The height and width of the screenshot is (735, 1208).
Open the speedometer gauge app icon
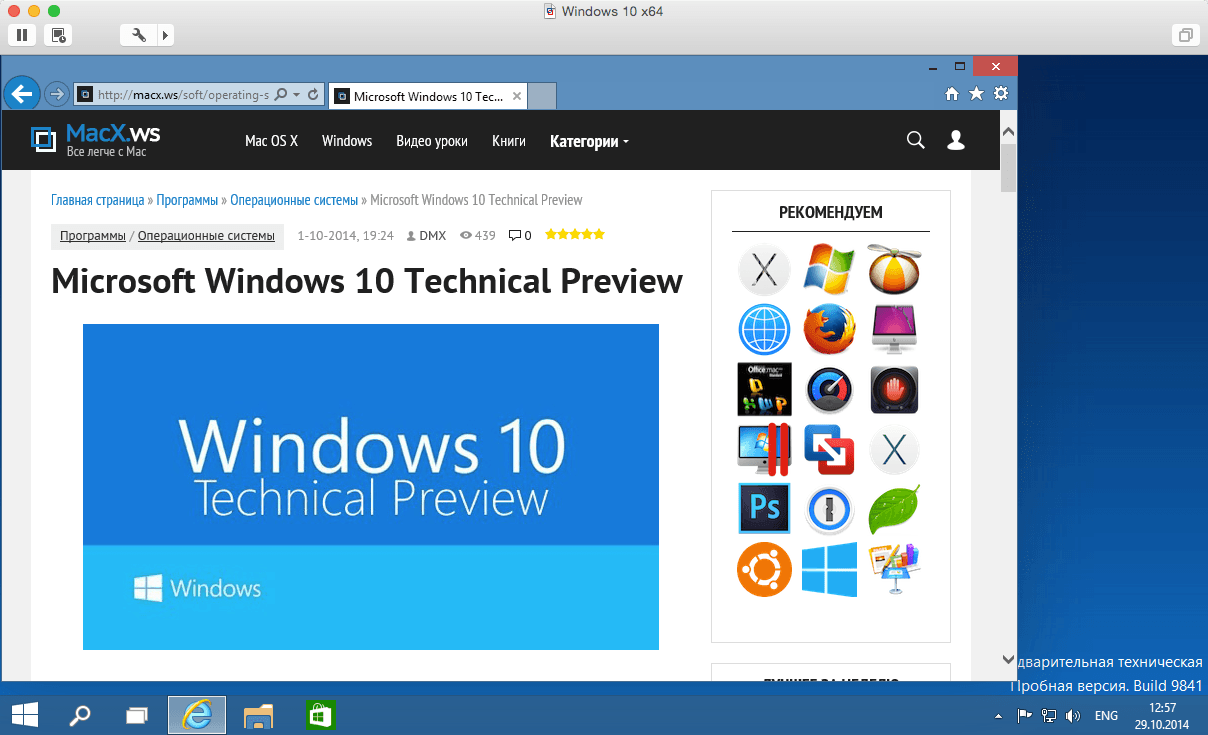(829, 390)
